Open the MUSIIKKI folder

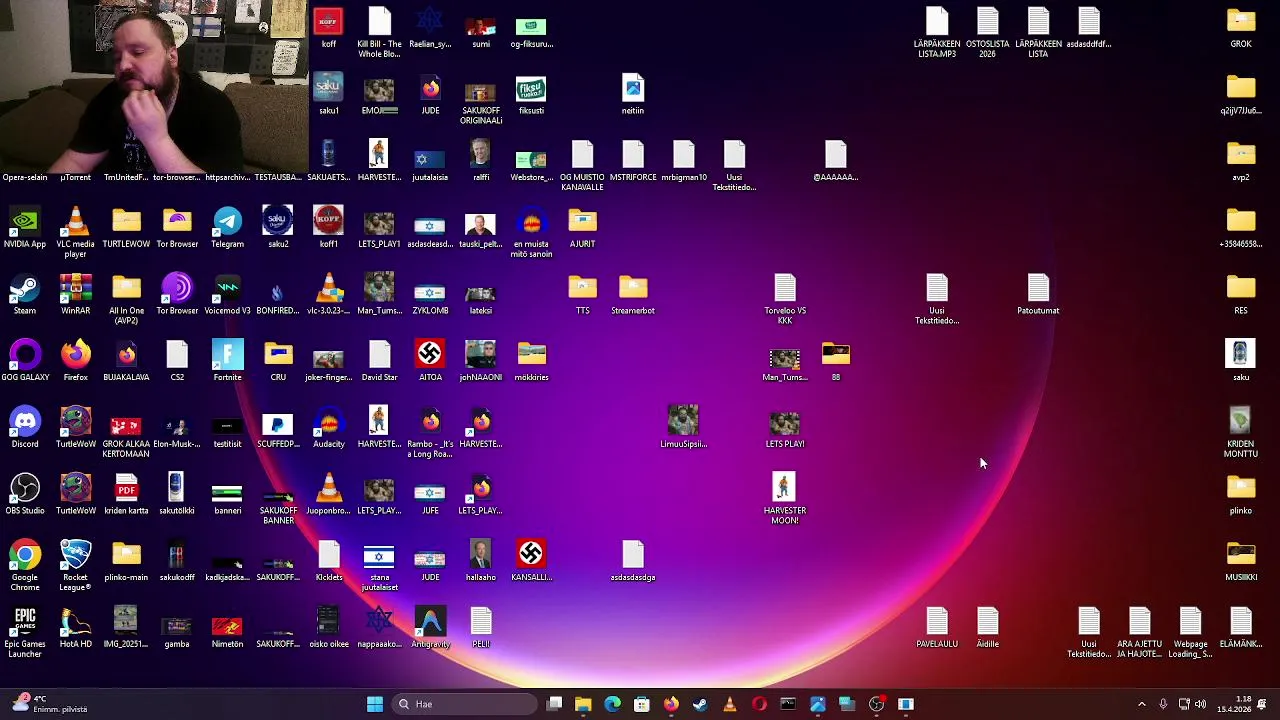[1241, 561]
